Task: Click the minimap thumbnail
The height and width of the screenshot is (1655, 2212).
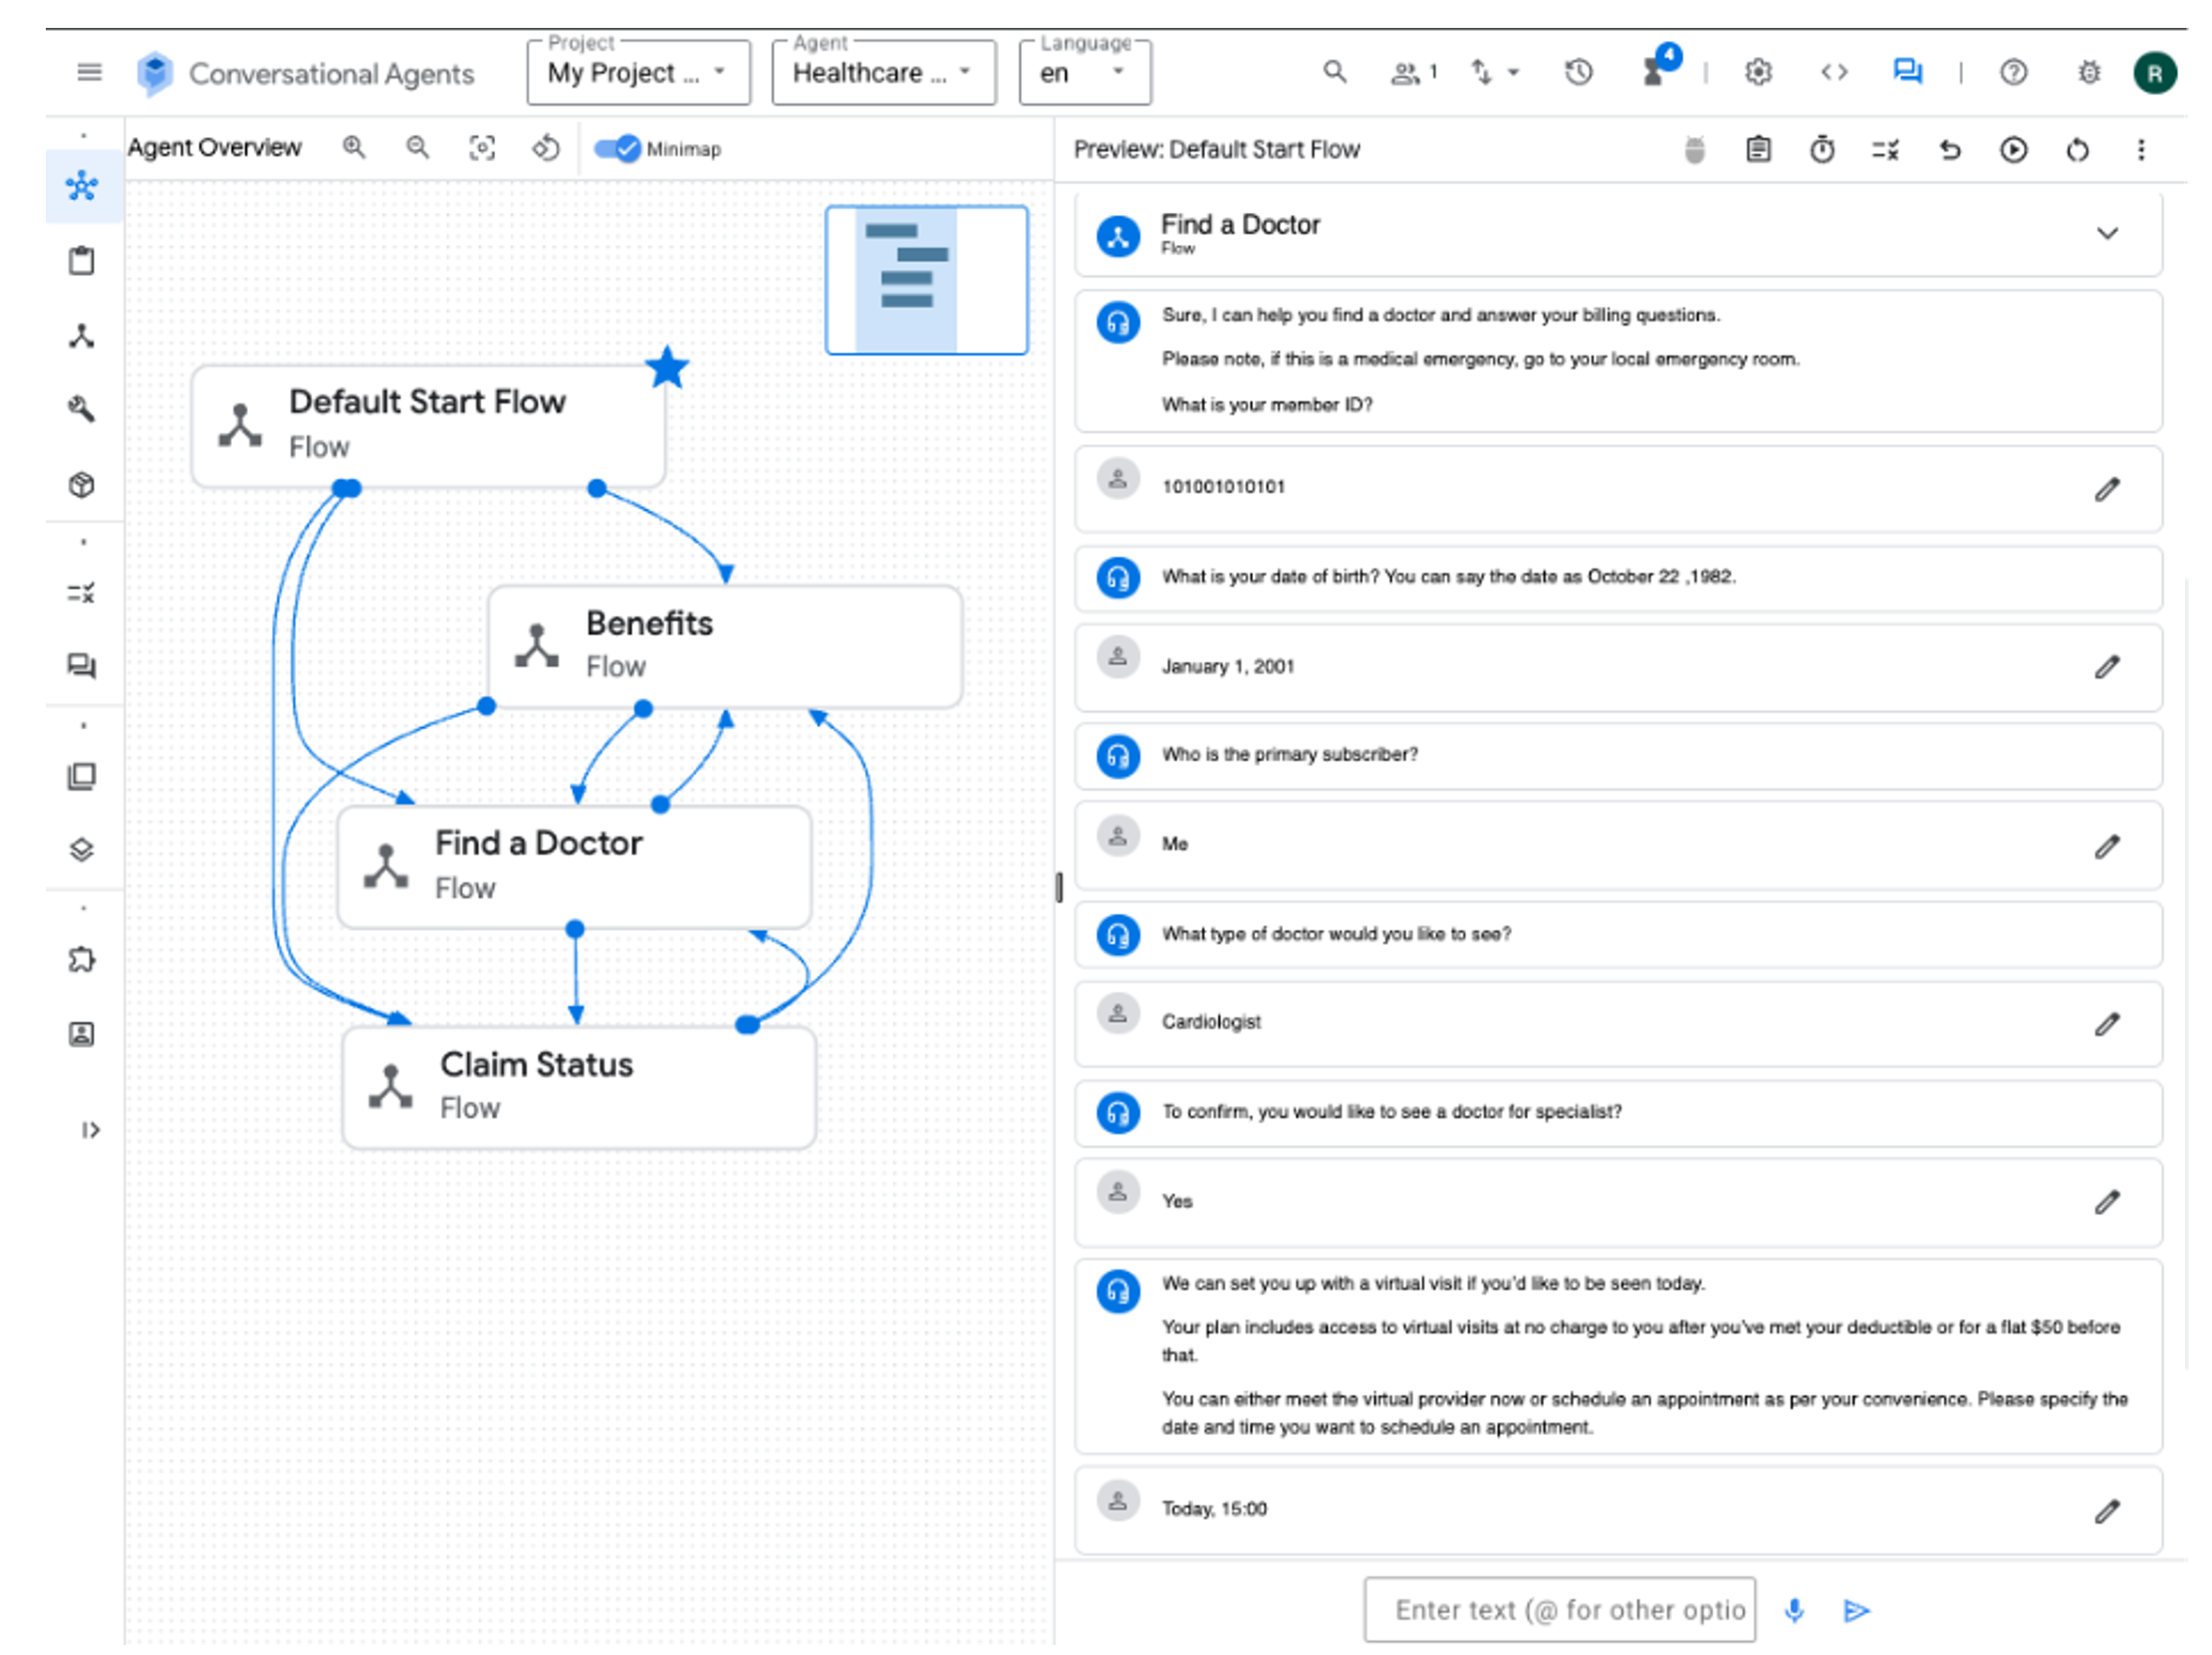Action: point(926,279)
